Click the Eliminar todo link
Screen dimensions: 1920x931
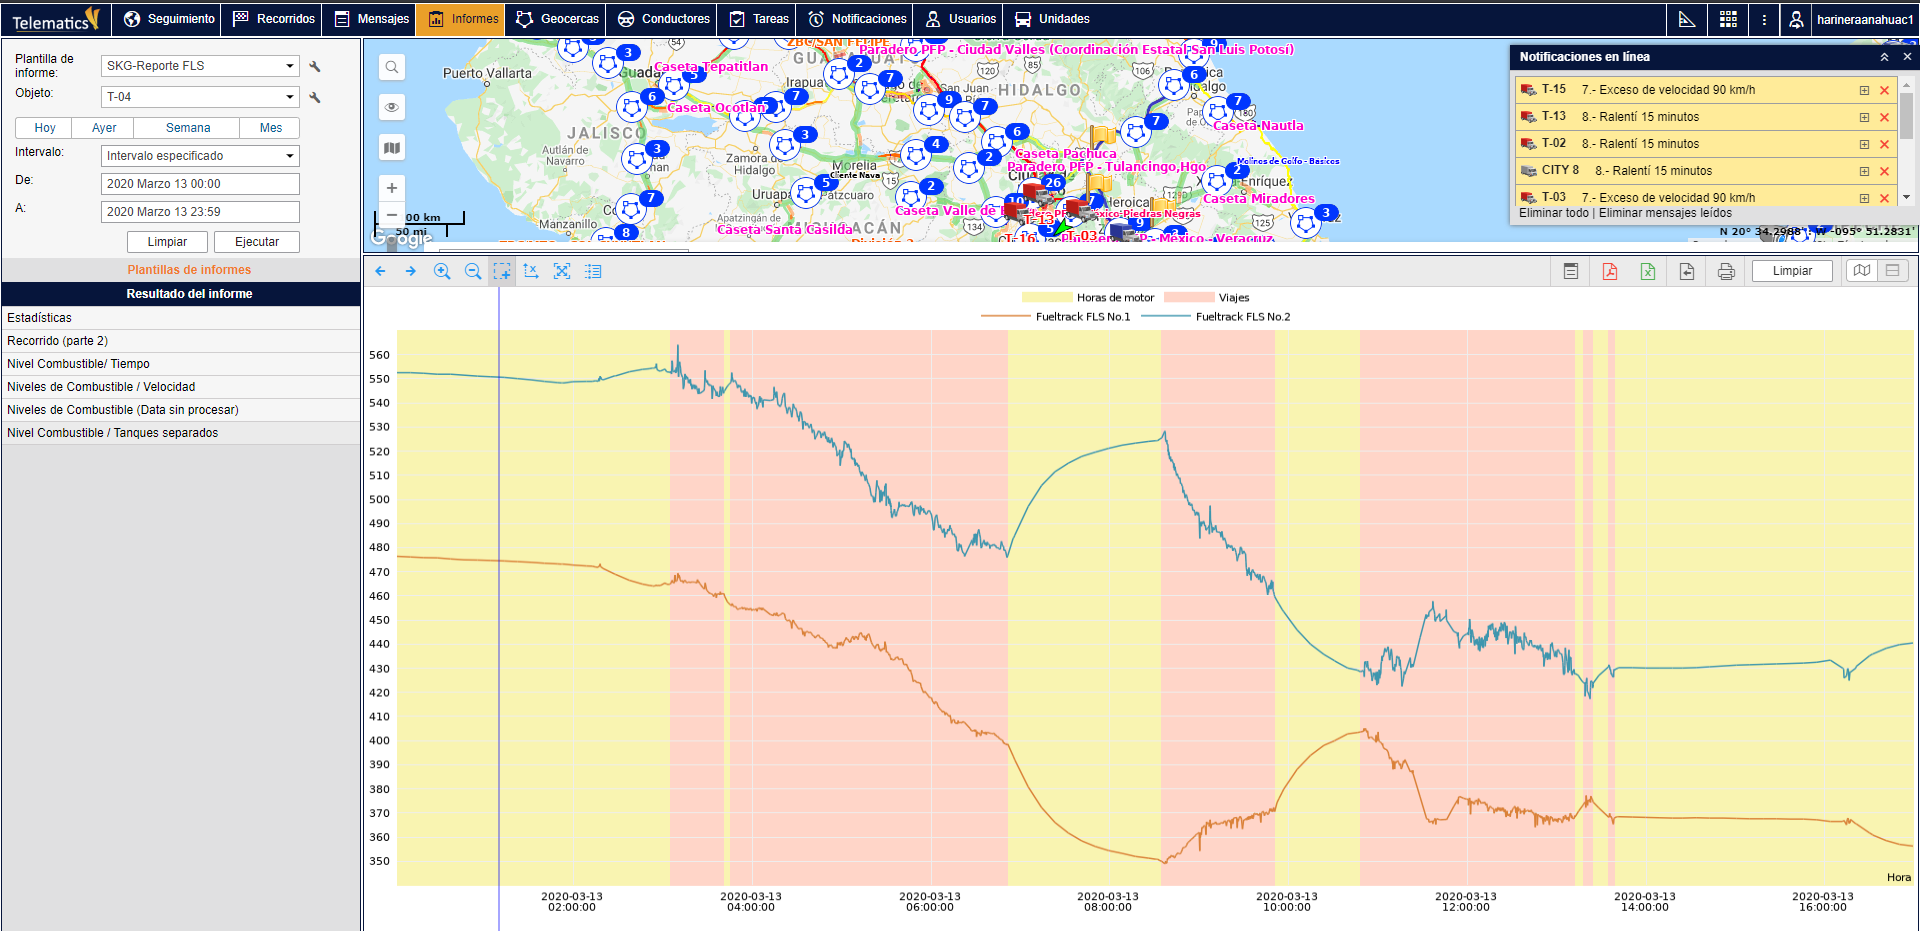pos(1553,213)
